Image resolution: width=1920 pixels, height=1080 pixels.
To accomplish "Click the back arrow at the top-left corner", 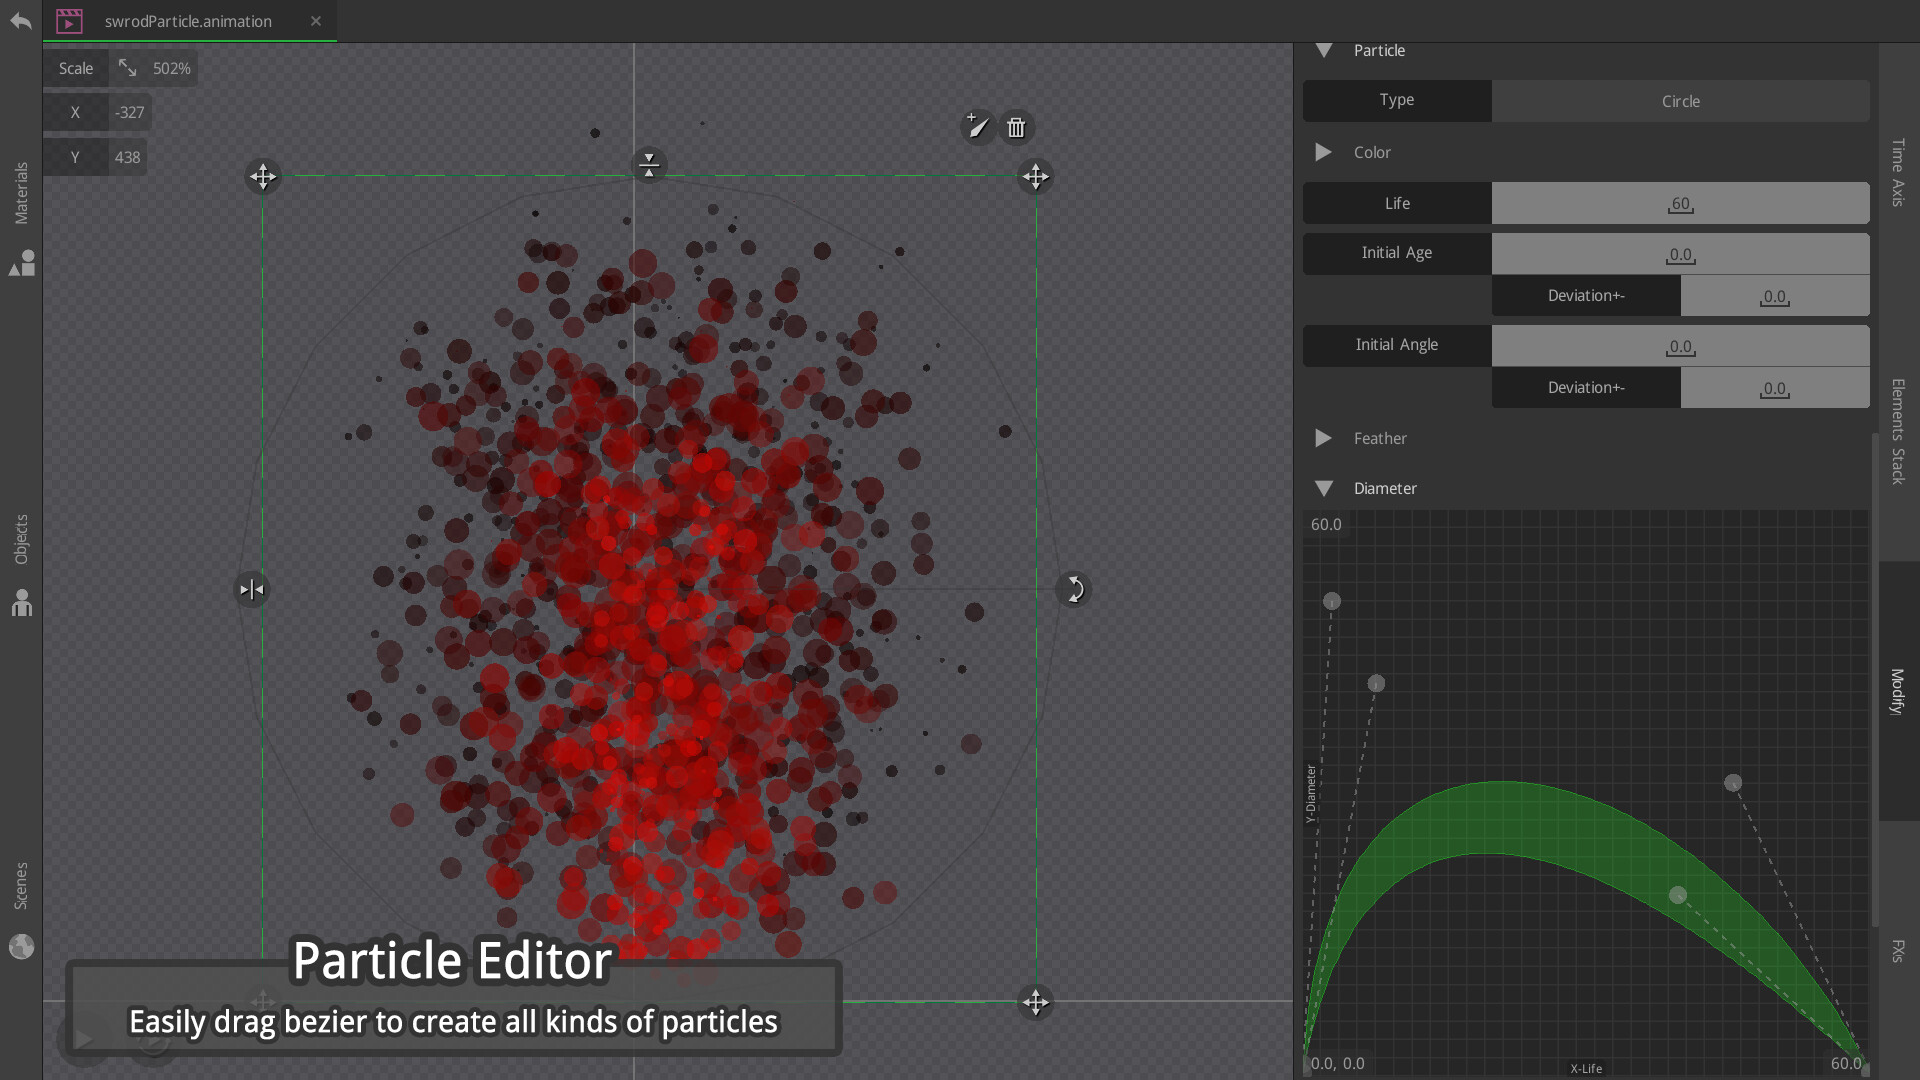I will coord(20,20).
